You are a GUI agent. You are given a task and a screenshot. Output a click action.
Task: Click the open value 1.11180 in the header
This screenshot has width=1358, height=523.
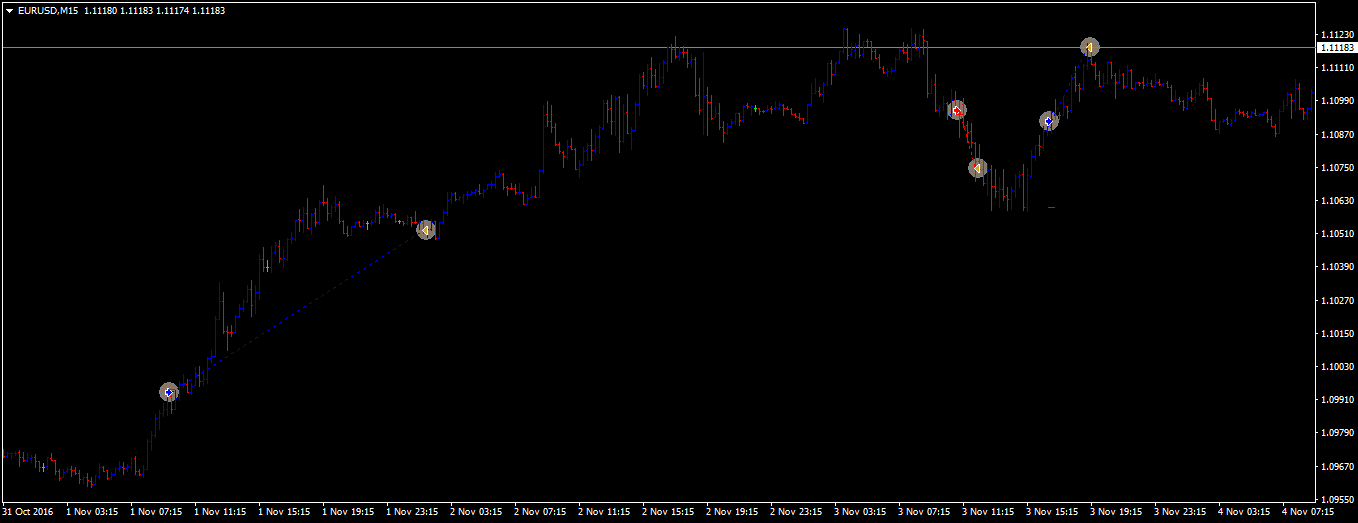click(x=101, y=10)
